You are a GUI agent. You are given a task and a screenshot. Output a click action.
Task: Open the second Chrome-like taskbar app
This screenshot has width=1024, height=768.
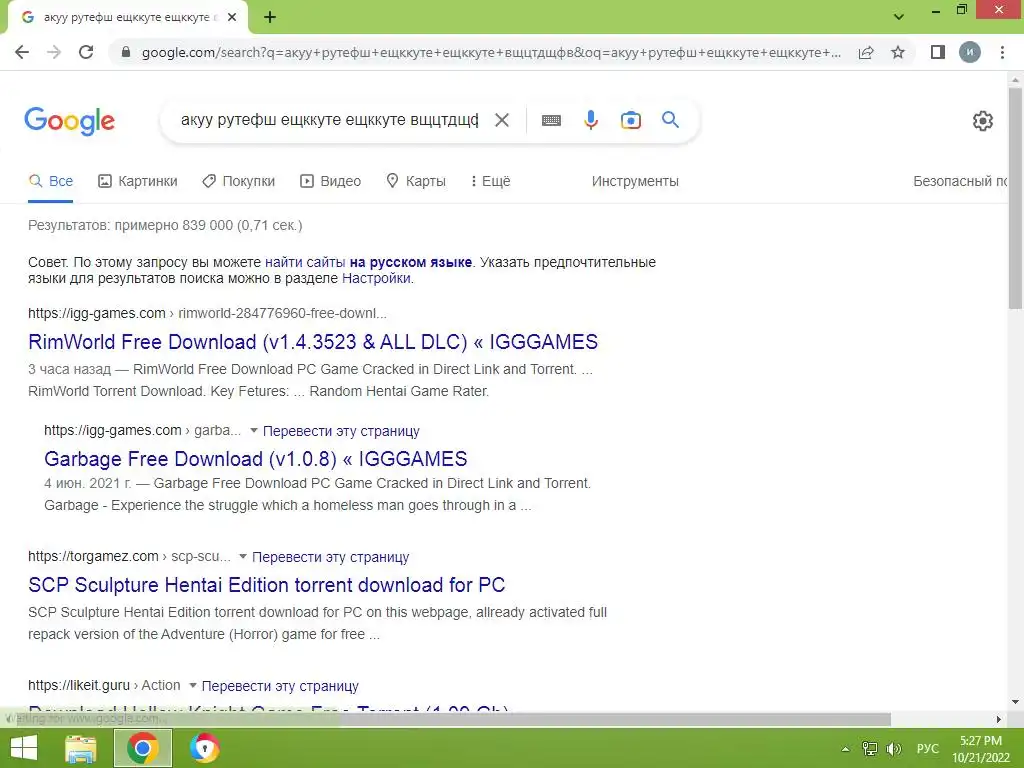(204, 748)
